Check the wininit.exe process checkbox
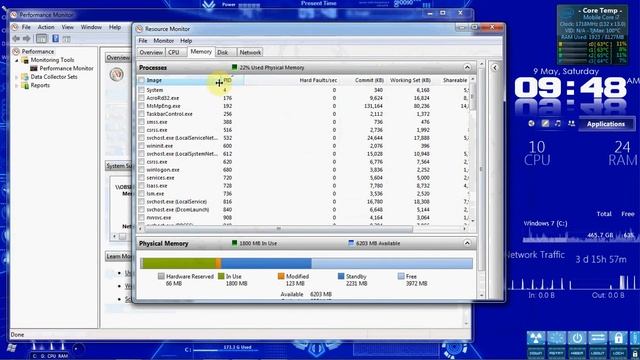 [x=142, y=146]
